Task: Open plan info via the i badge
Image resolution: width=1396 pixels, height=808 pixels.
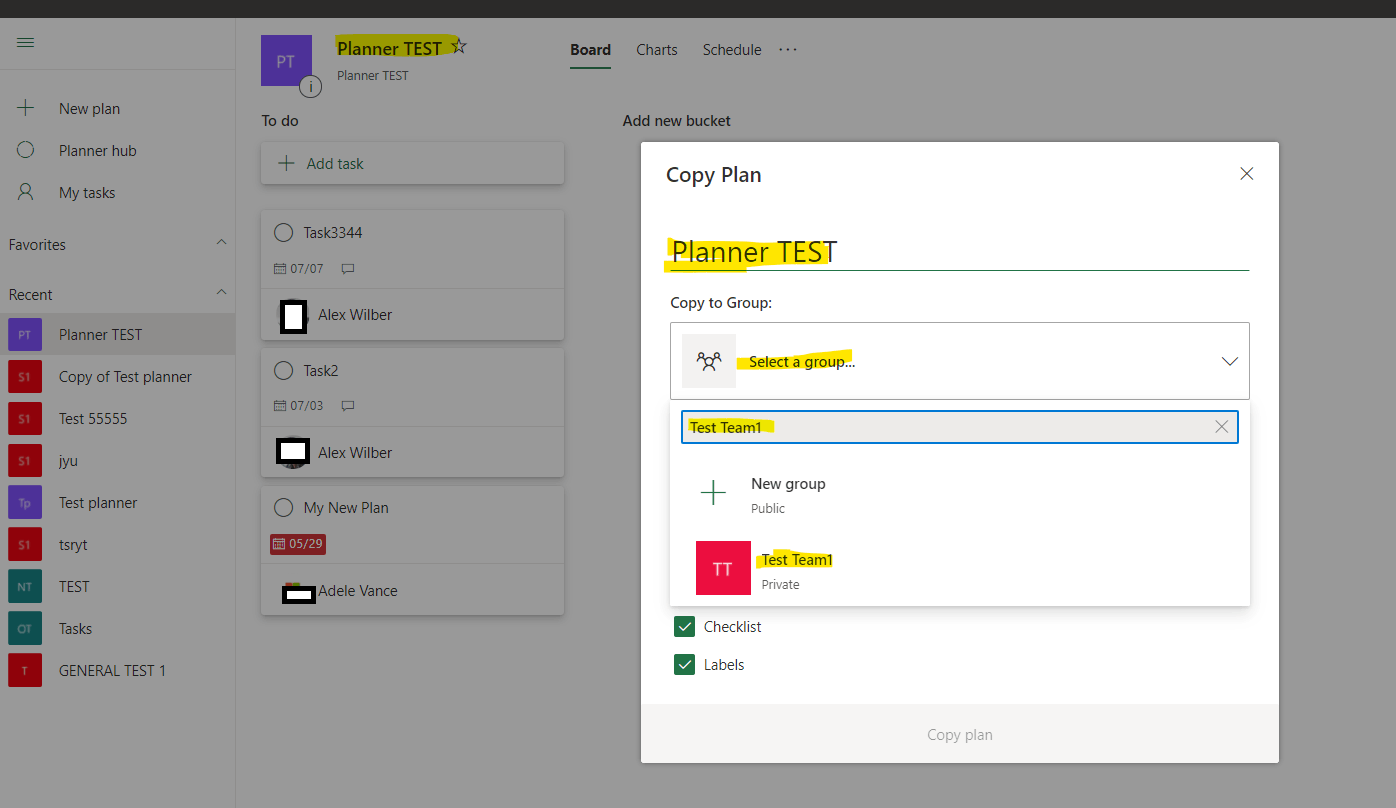Action: click(310, 86)
